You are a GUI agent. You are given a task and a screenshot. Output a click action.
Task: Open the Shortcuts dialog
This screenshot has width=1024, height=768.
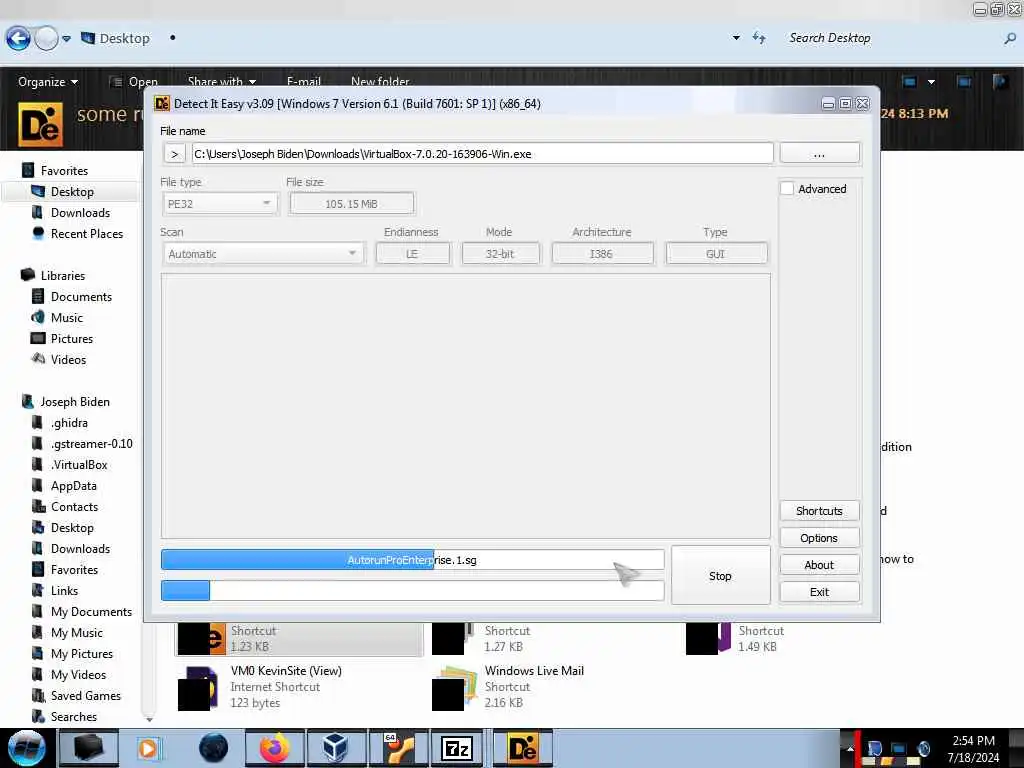pyautogui.click(x=819, y=511)
